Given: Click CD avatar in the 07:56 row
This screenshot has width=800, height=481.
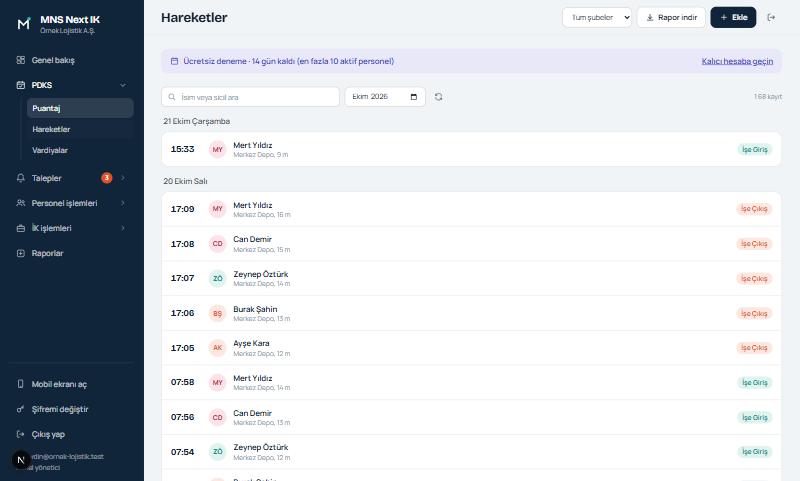Looking at the screenshot, I should pos(217,417).
